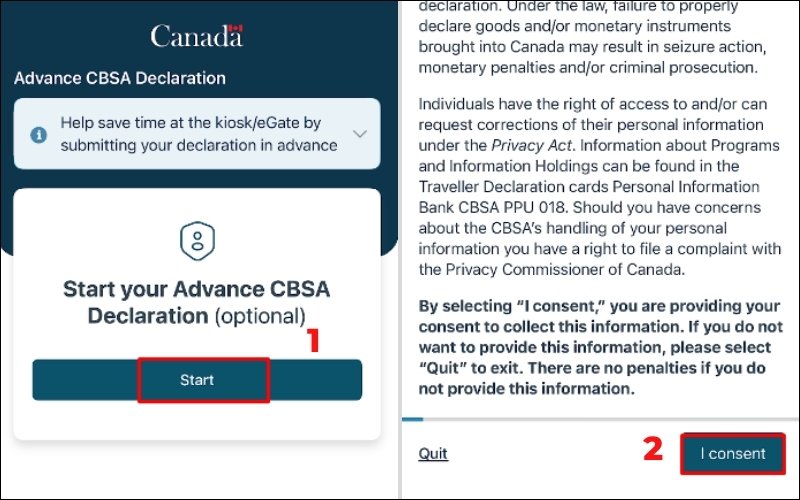The width and height of the screenshot is (800, 500).
Task: Click the Advance CBSA Declaration page title
Action: tap(120, 78)
